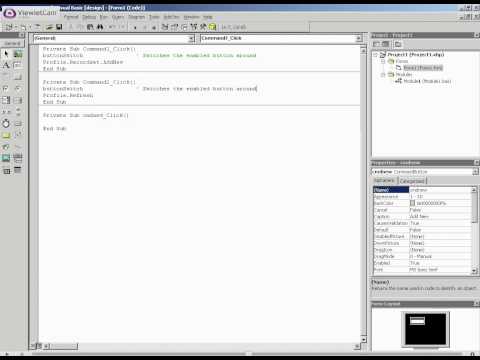Select the ListBox control tool

18,100
